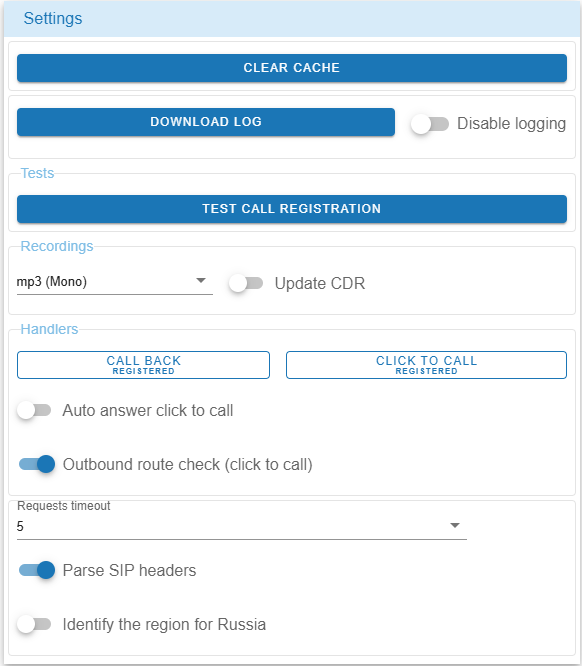Screen dimensions: 582x666
Task: Click the Disable logging label text
Action: point(511,124)
